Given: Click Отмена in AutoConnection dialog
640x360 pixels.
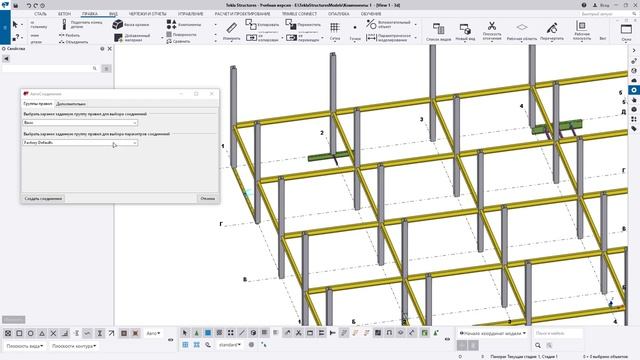Looking at the screenshot, I should [x=207, y=199].
